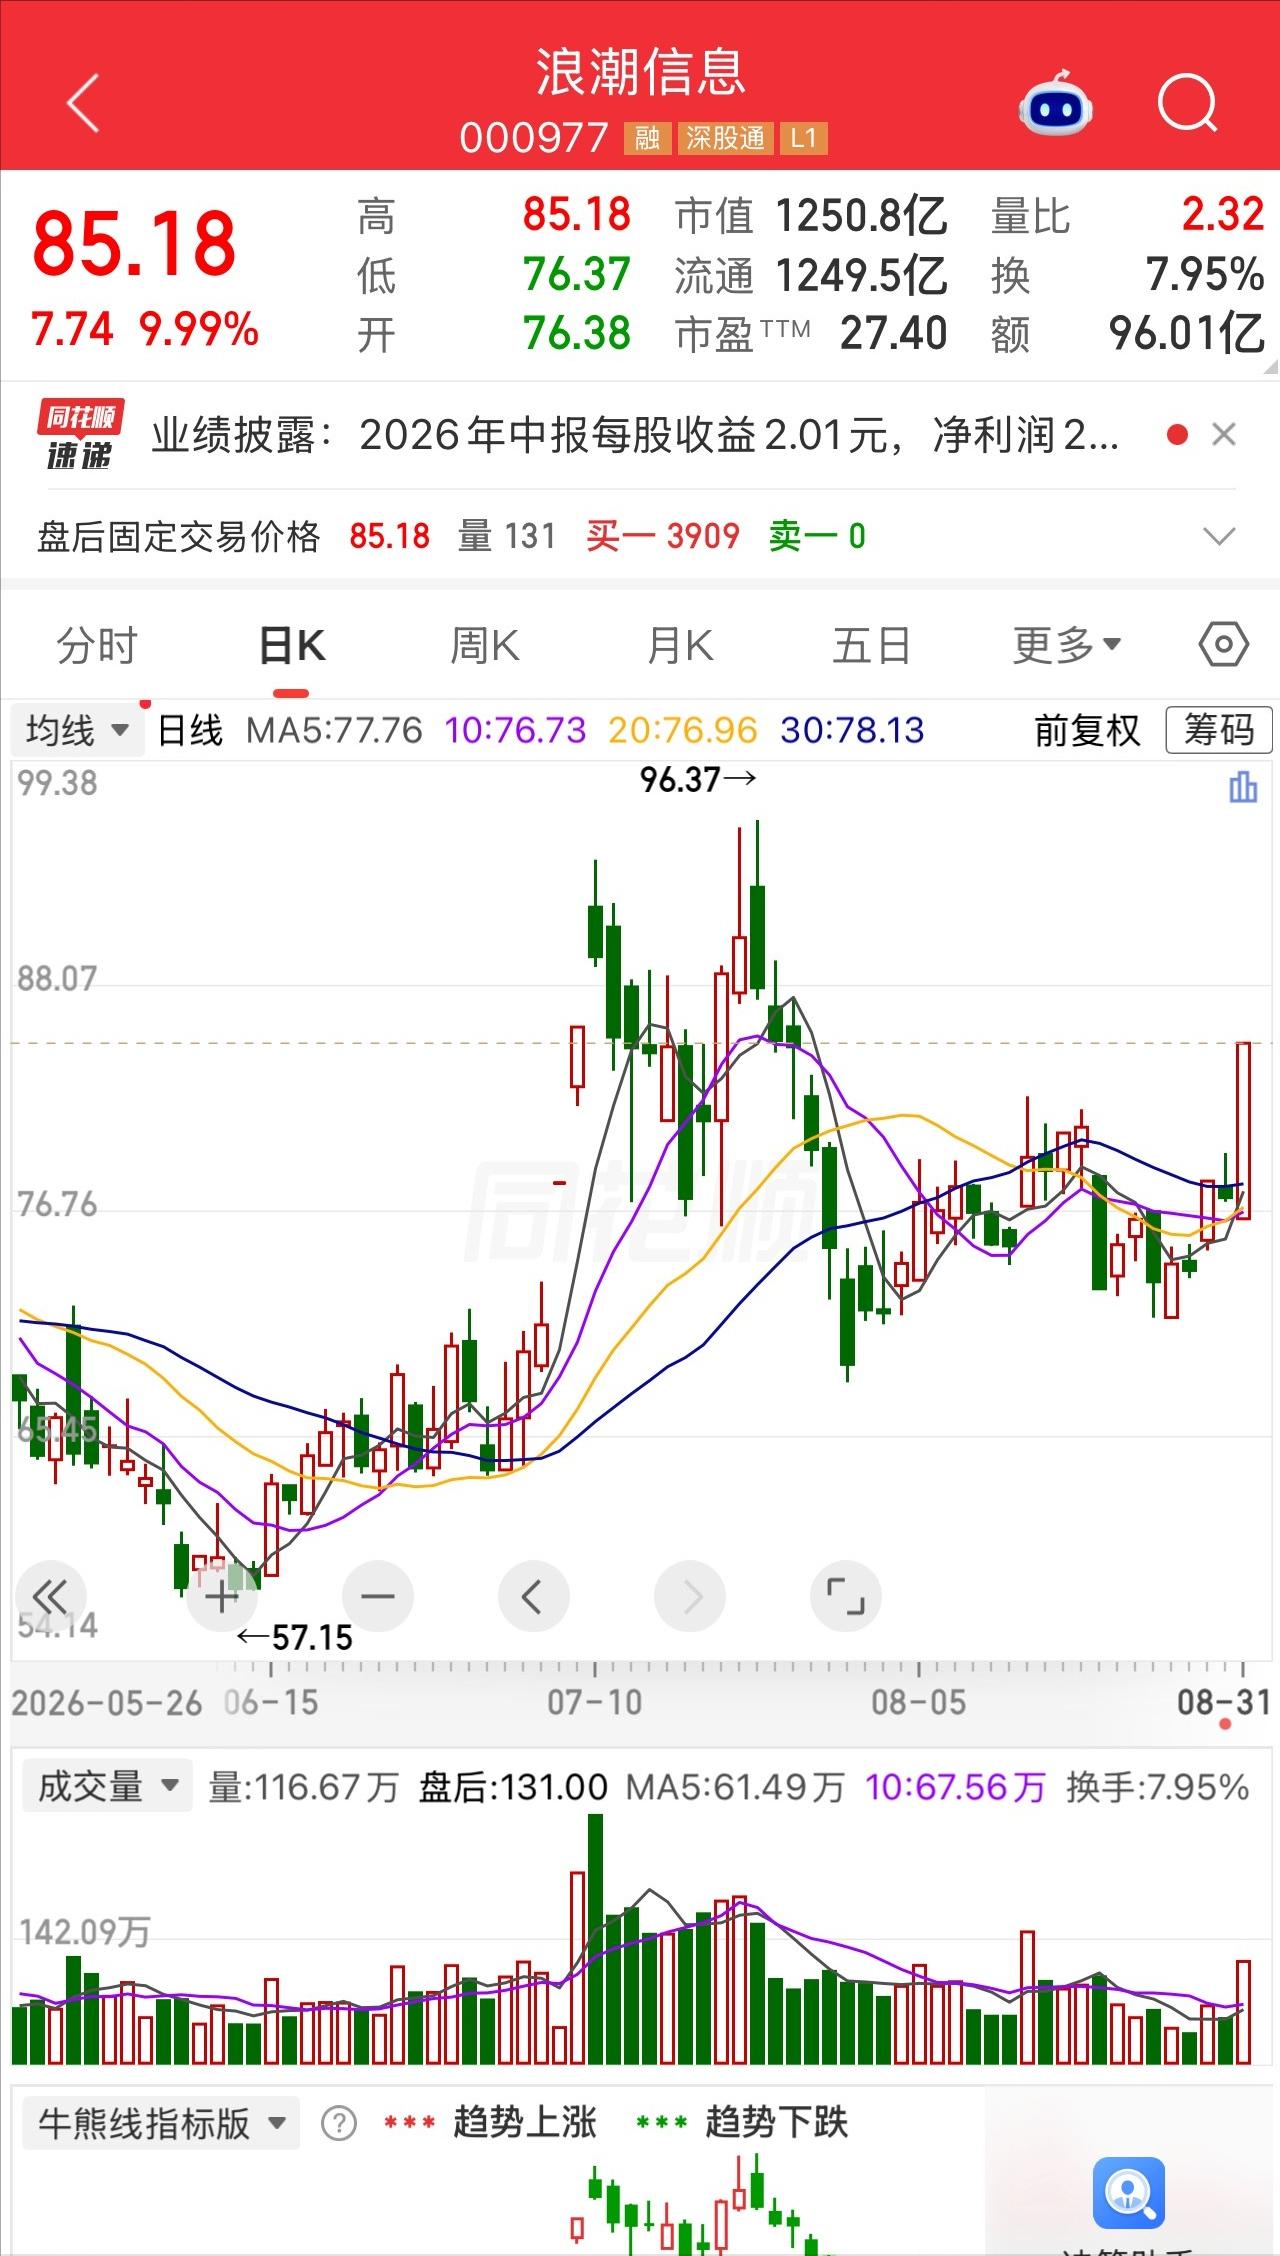
Task: Open help for 牛熊线 indicator
Action: pyautogui.click(x=339, y=2124)
